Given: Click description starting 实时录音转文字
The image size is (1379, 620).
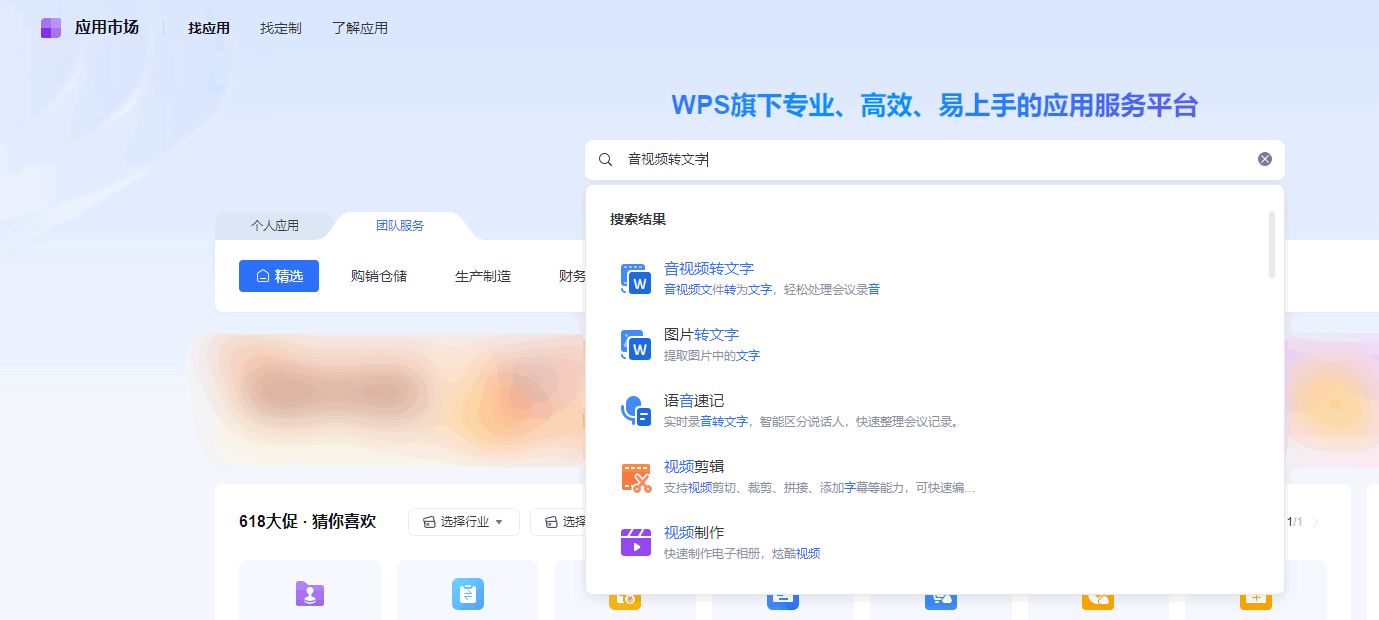Looking at the screenshot, I should (813, 422).
